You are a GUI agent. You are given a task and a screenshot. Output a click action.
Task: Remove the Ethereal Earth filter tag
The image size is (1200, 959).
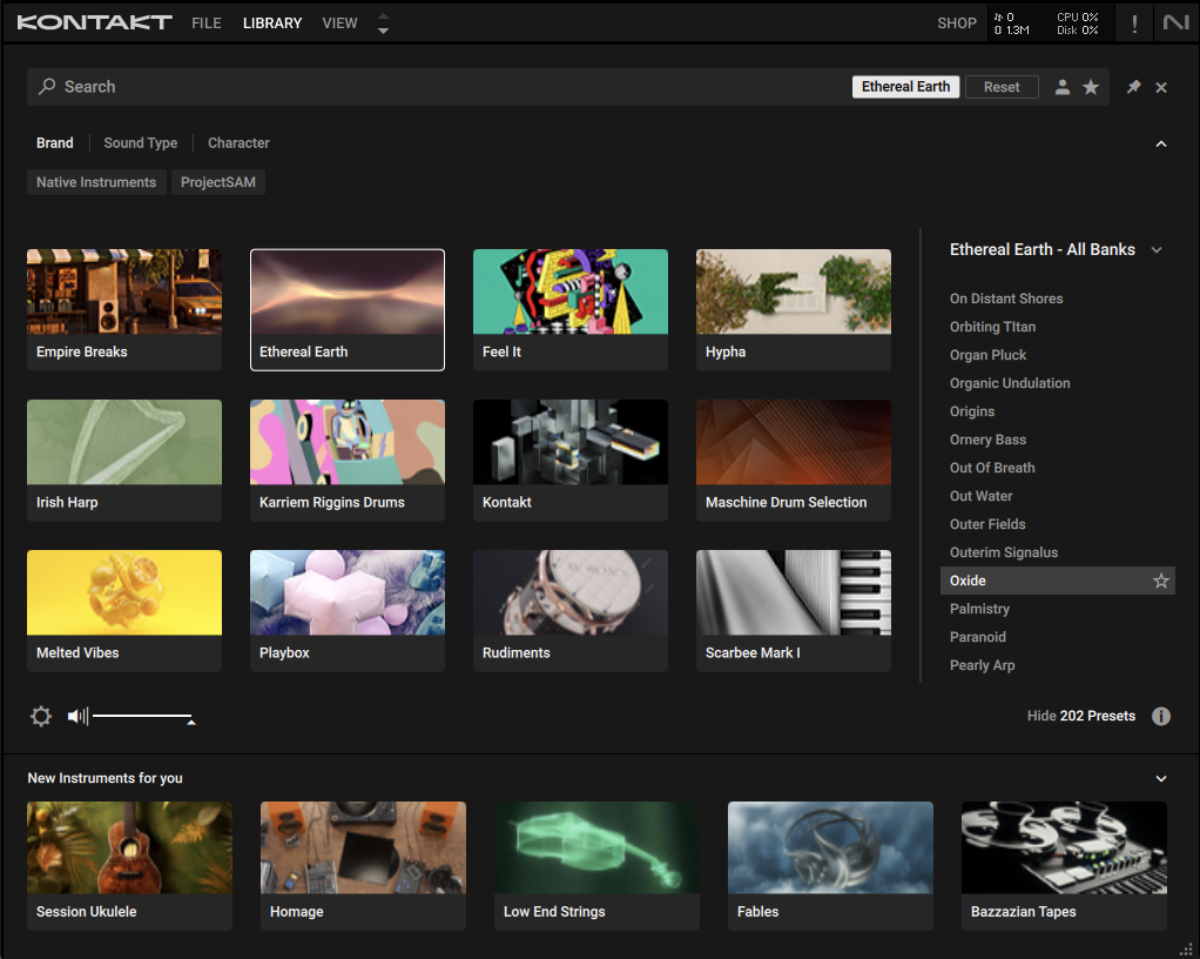[906, 87]
